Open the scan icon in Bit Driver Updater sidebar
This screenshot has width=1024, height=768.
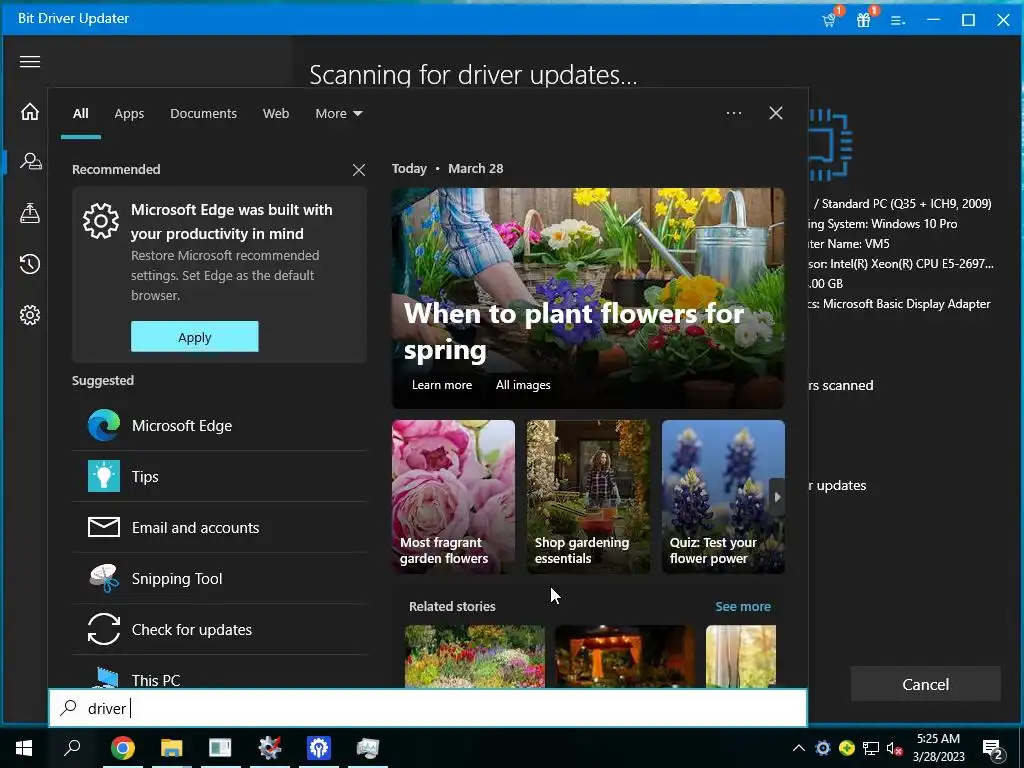(30, 161)
